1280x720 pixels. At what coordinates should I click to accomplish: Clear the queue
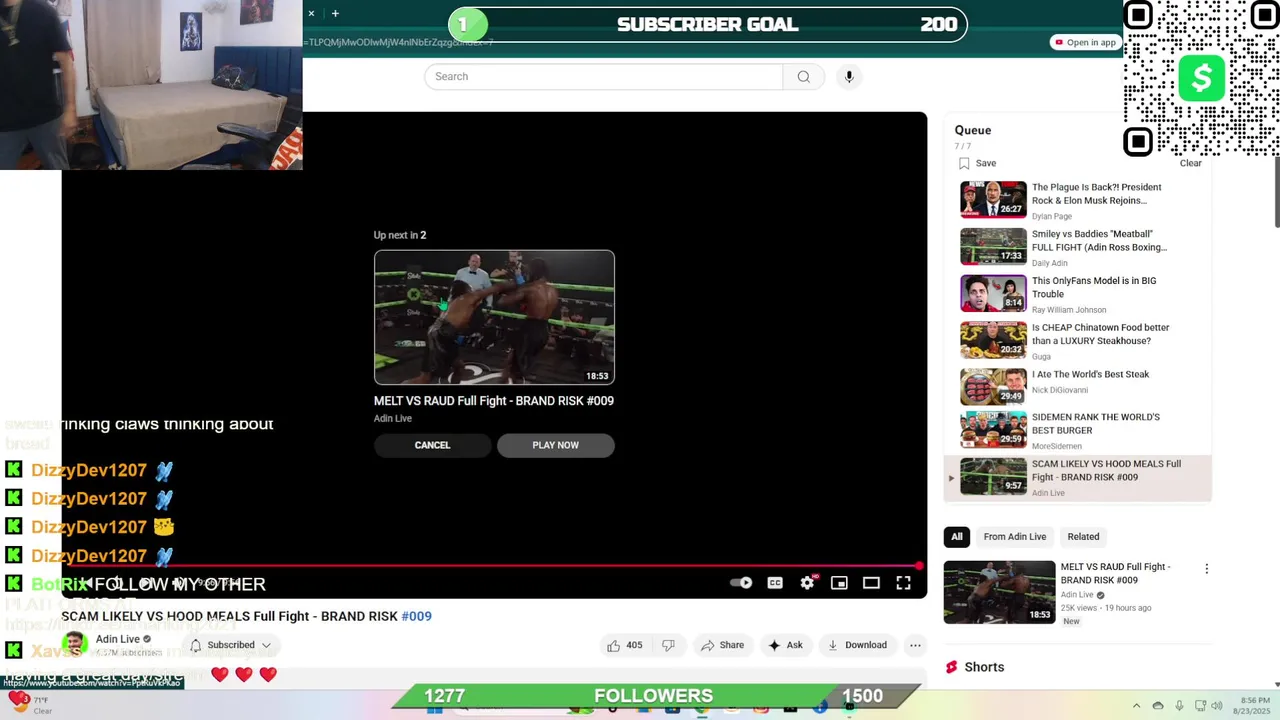tap(1191, 163)
